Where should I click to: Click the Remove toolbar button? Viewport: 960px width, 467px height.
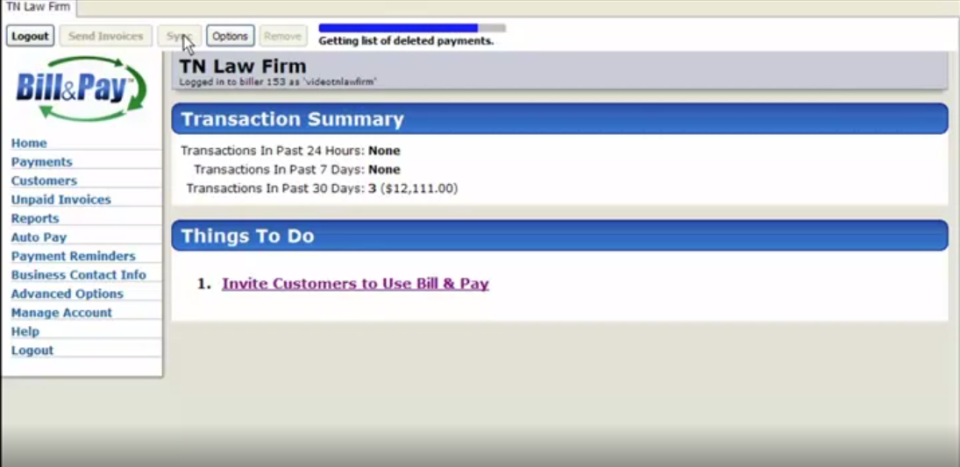click(x=283, y=36)
